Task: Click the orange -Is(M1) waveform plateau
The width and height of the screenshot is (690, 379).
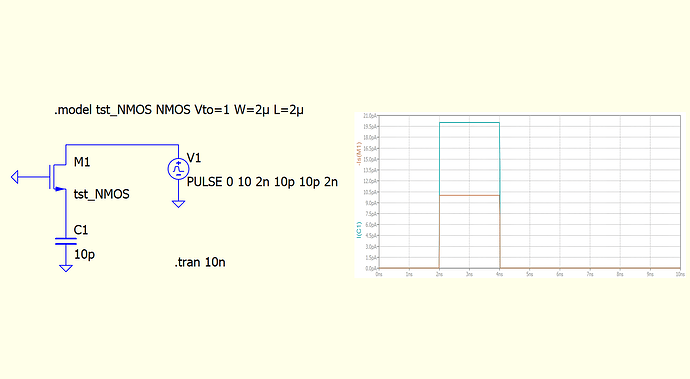Action: [469, 195]
